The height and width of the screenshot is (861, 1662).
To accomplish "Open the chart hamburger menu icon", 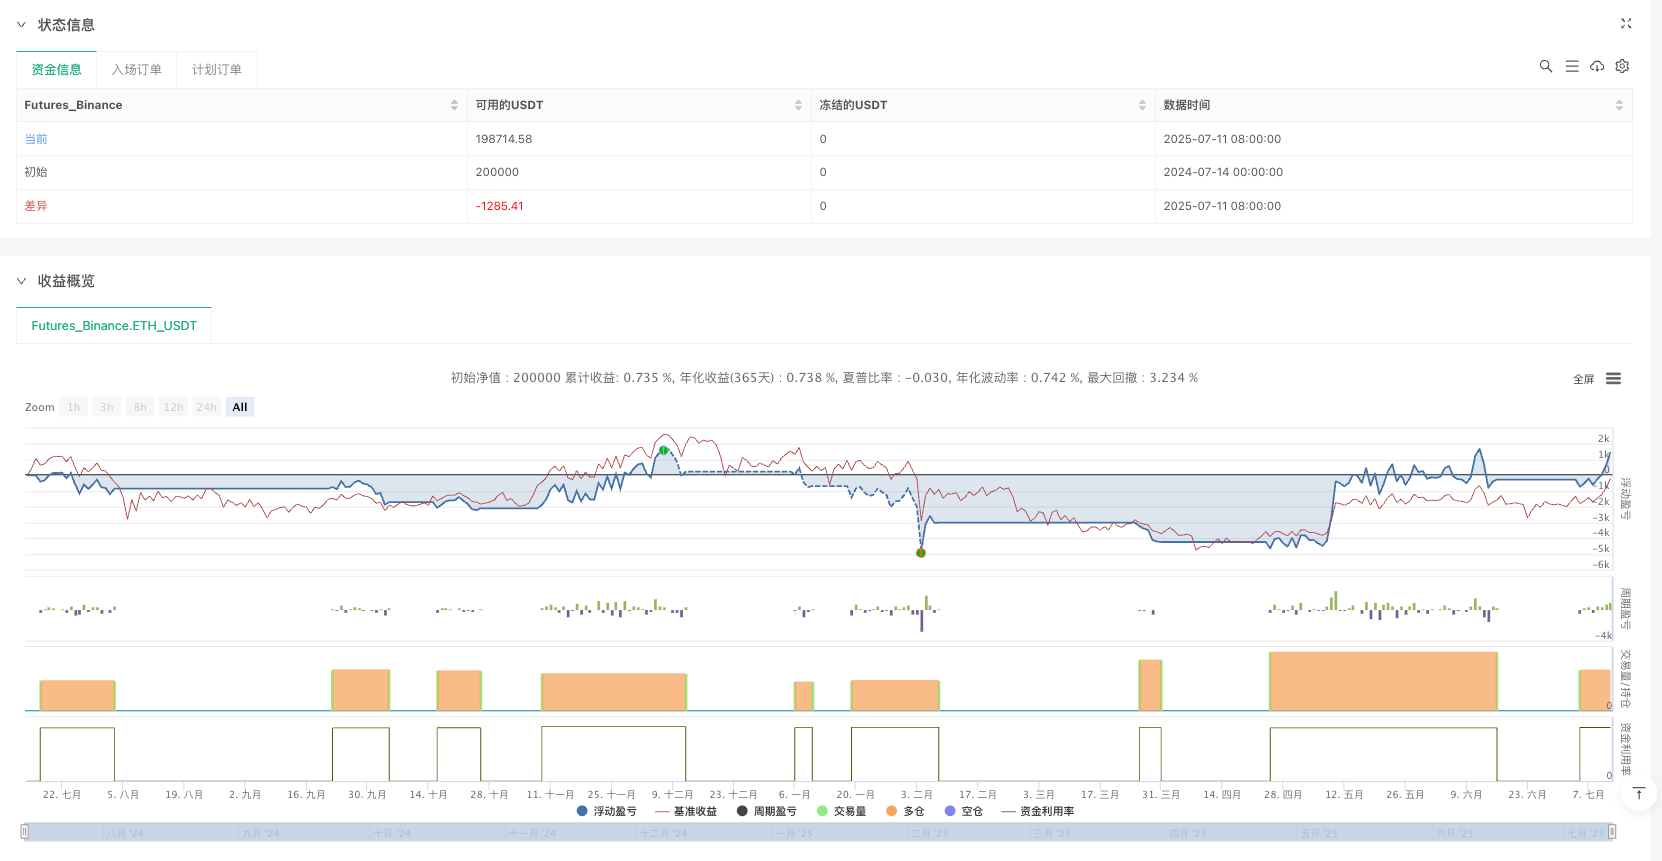I will [1613, 379].
